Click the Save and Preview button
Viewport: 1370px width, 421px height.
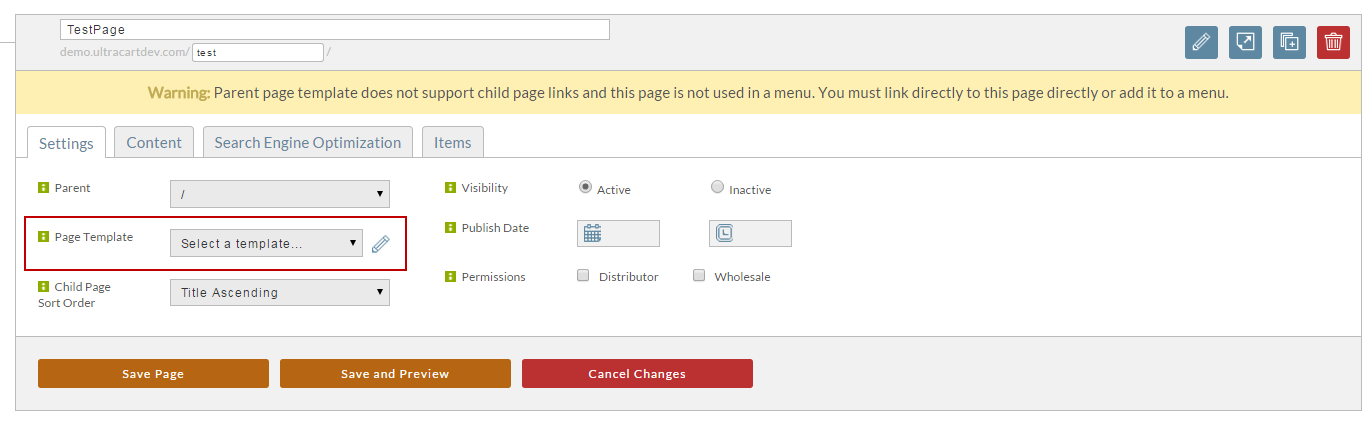tap(395, 373)
